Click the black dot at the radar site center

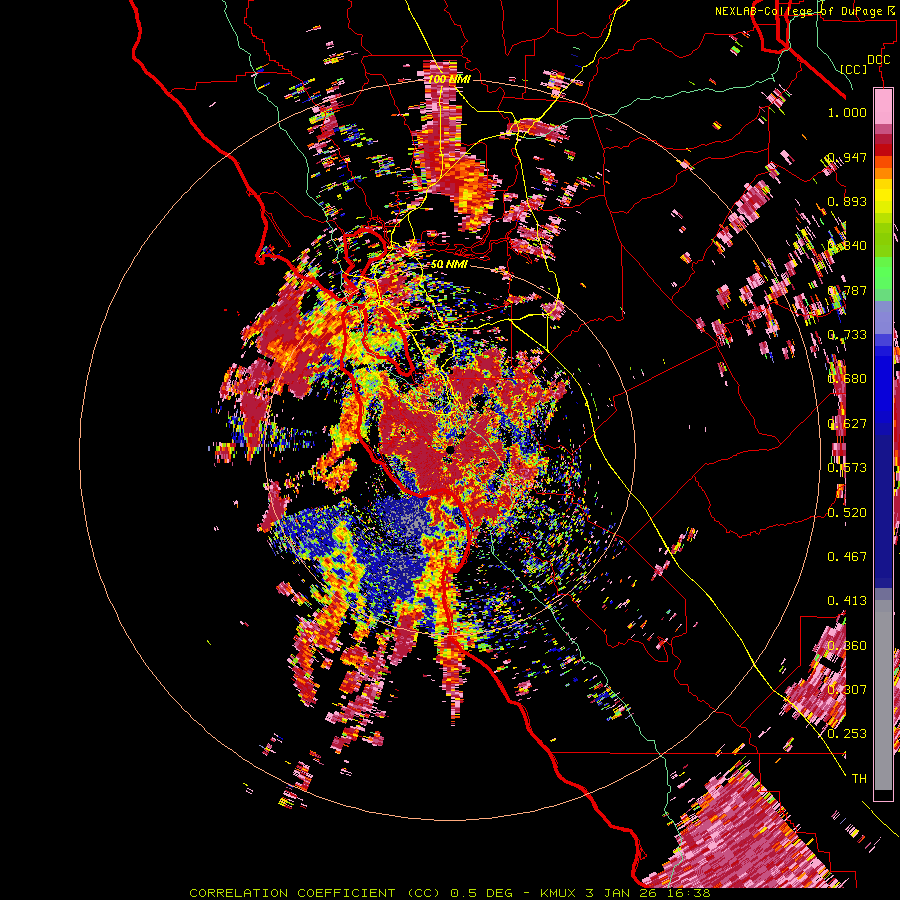point(451,449)
